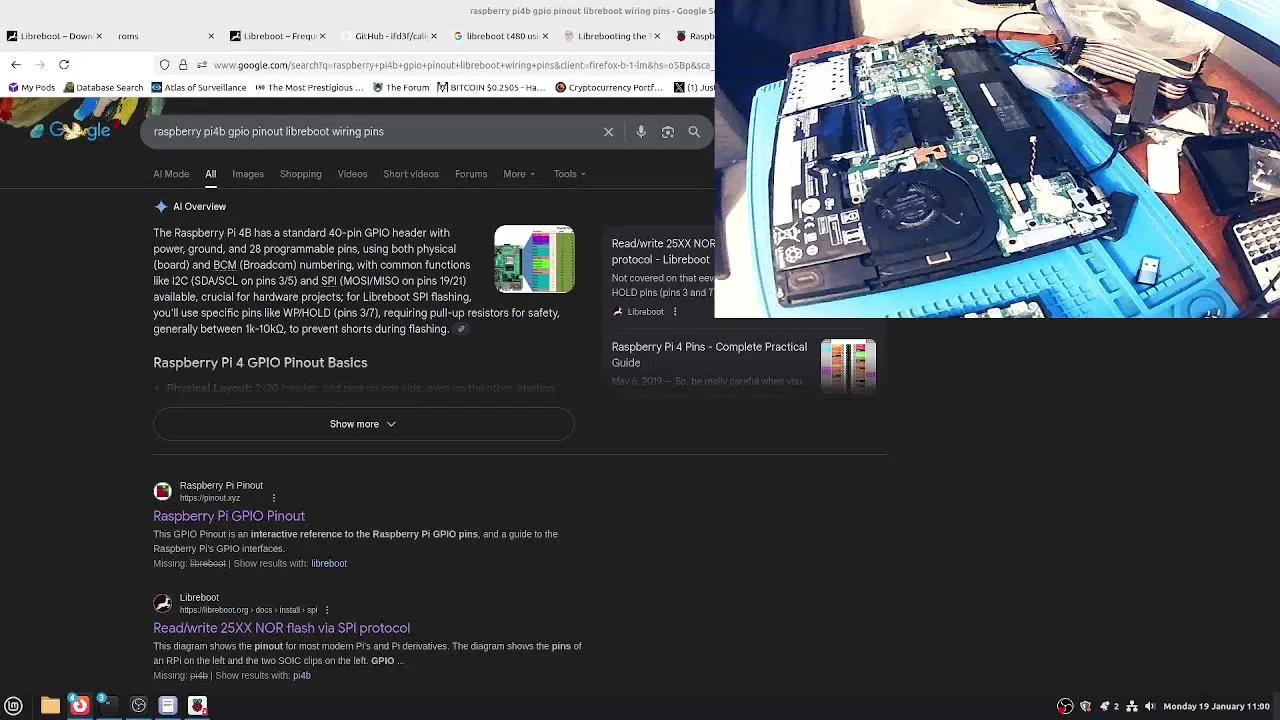The width and height of the screenshot is (1280, 720).
Task: Open the Monday 19 January clock calendar
Action: click(x=1216, y=706)
